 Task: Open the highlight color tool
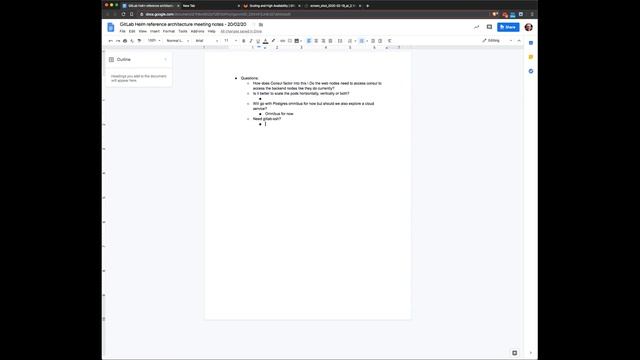pos(273,41)
